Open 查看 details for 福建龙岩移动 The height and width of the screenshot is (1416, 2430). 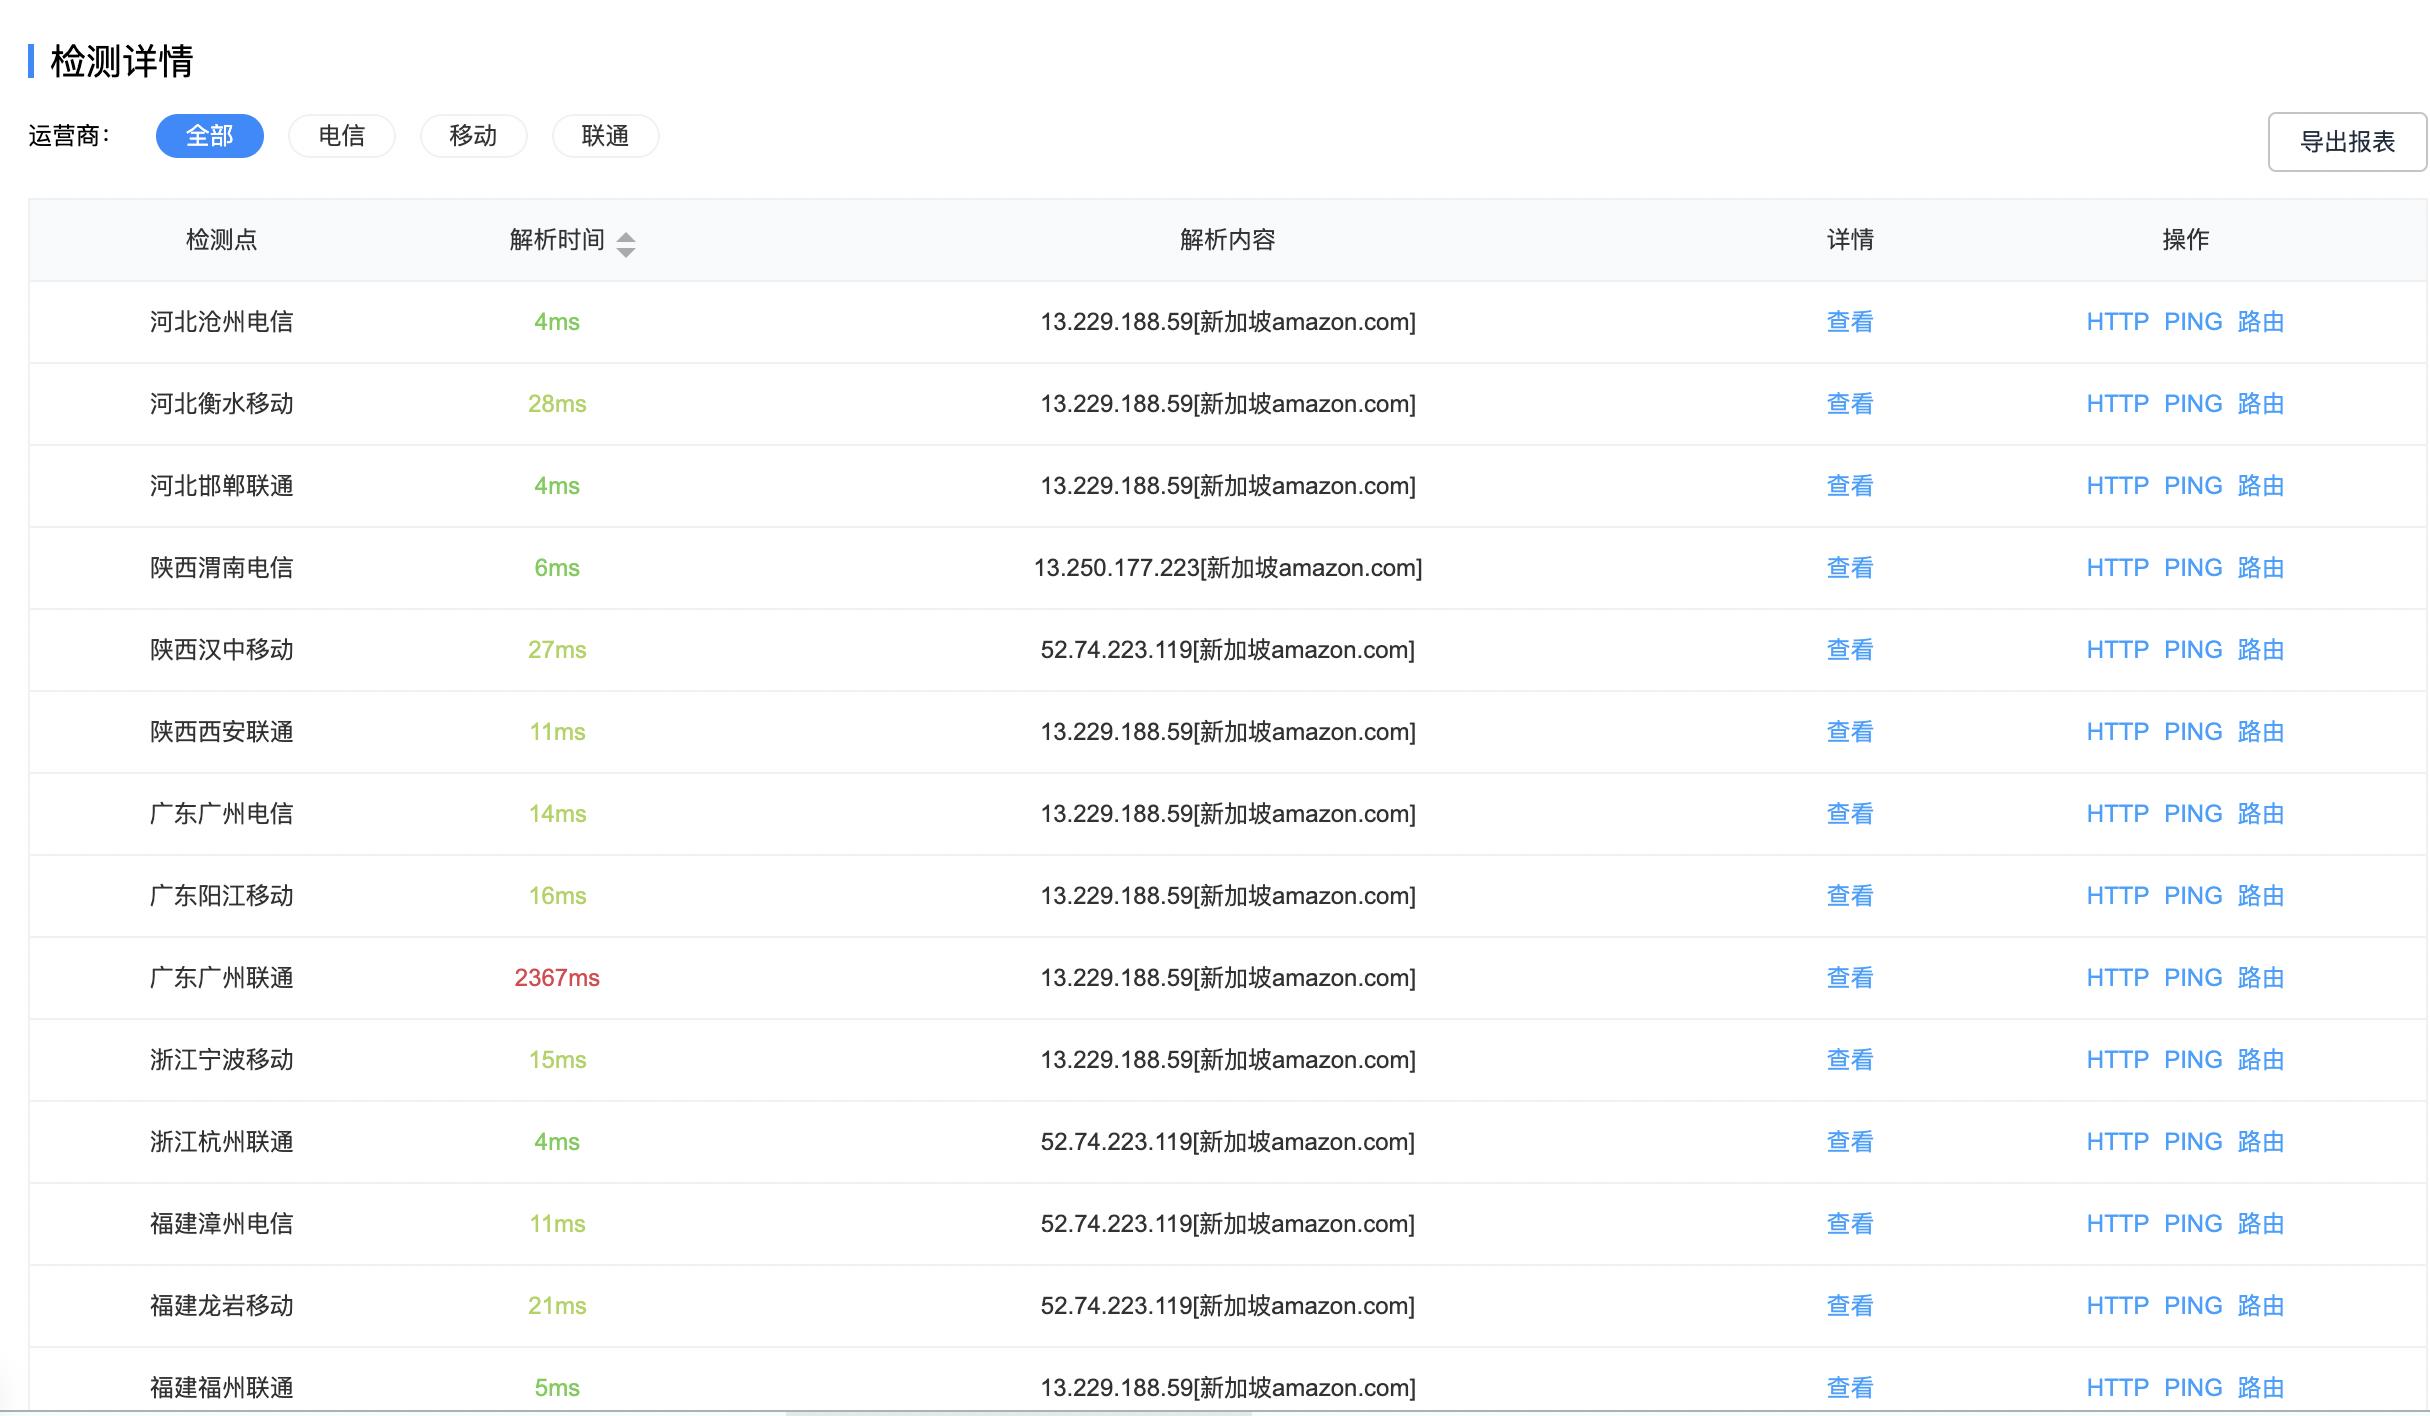1850,1306
